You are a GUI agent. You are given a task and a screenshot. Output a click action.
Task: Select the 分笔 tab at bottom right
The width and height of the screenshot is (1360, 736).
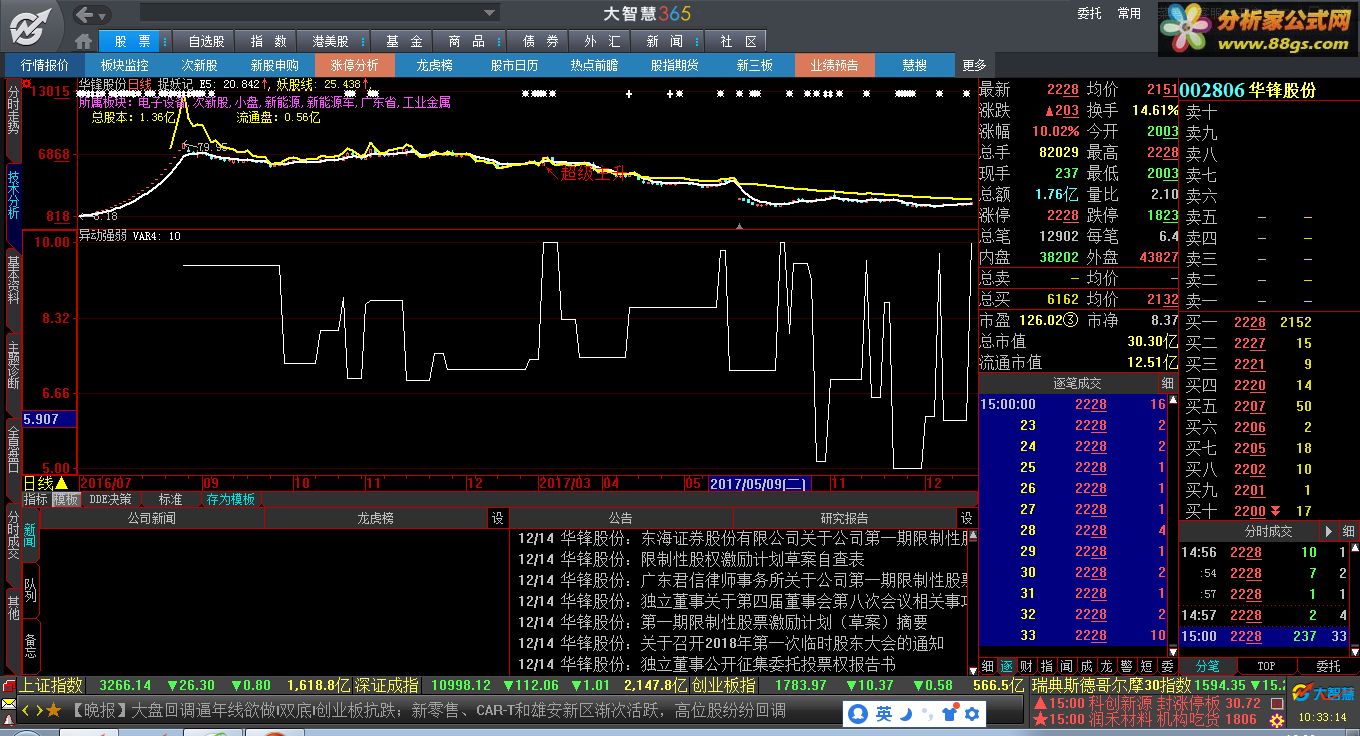[1207, 666]
